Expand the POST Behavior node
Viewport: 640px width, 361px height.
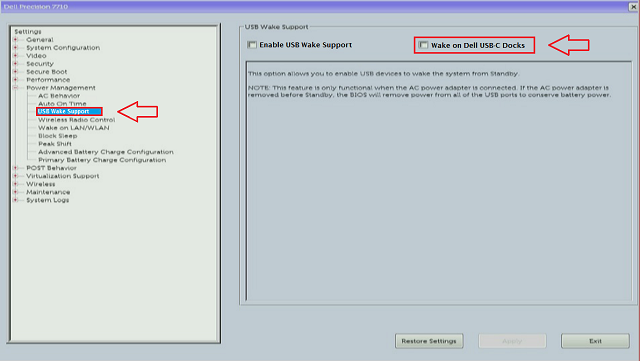[x=16, y=168]
